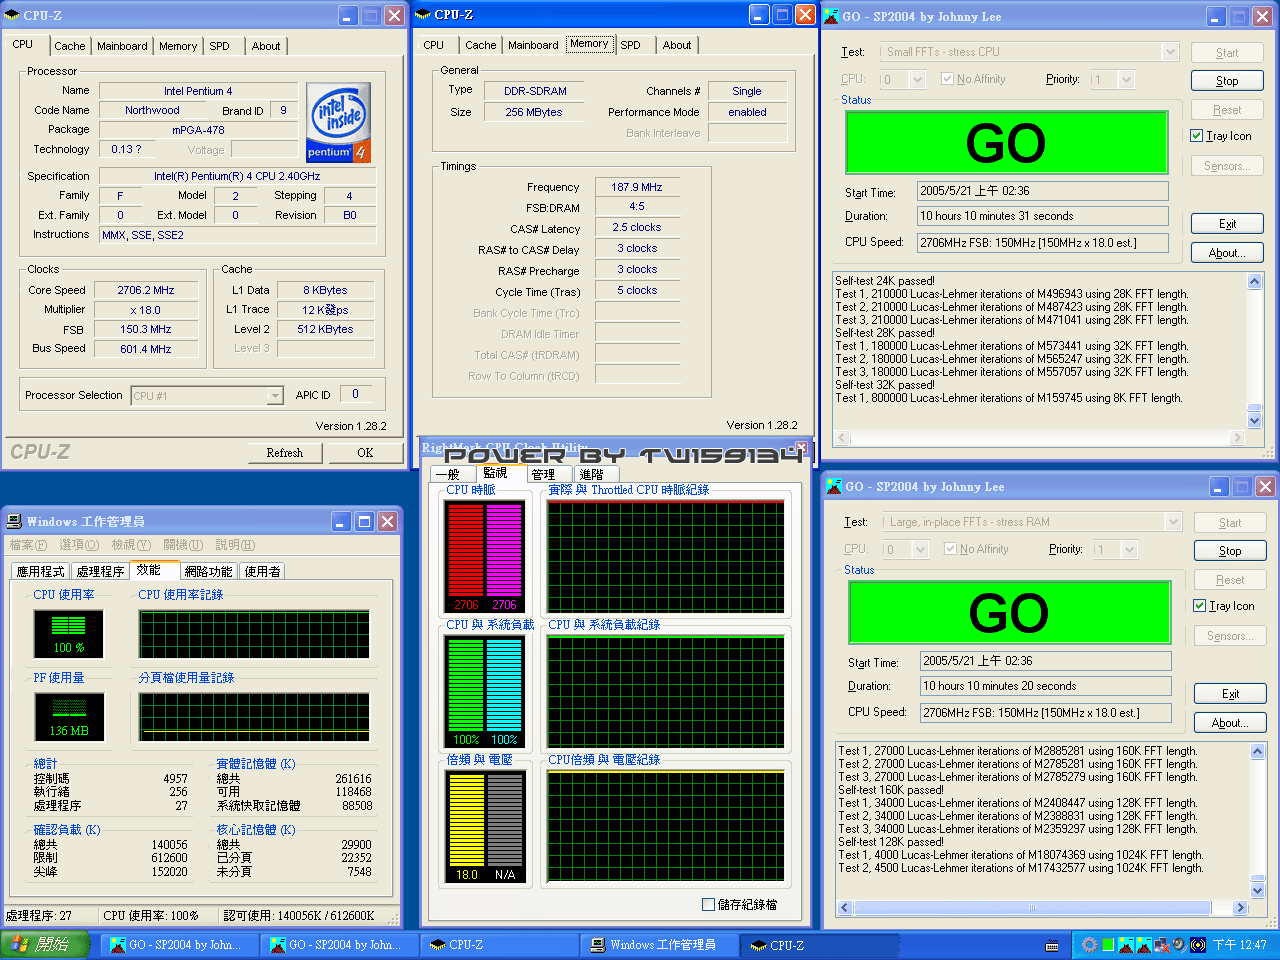Click the Start Time field in upper SP2004

point(1043,191)
